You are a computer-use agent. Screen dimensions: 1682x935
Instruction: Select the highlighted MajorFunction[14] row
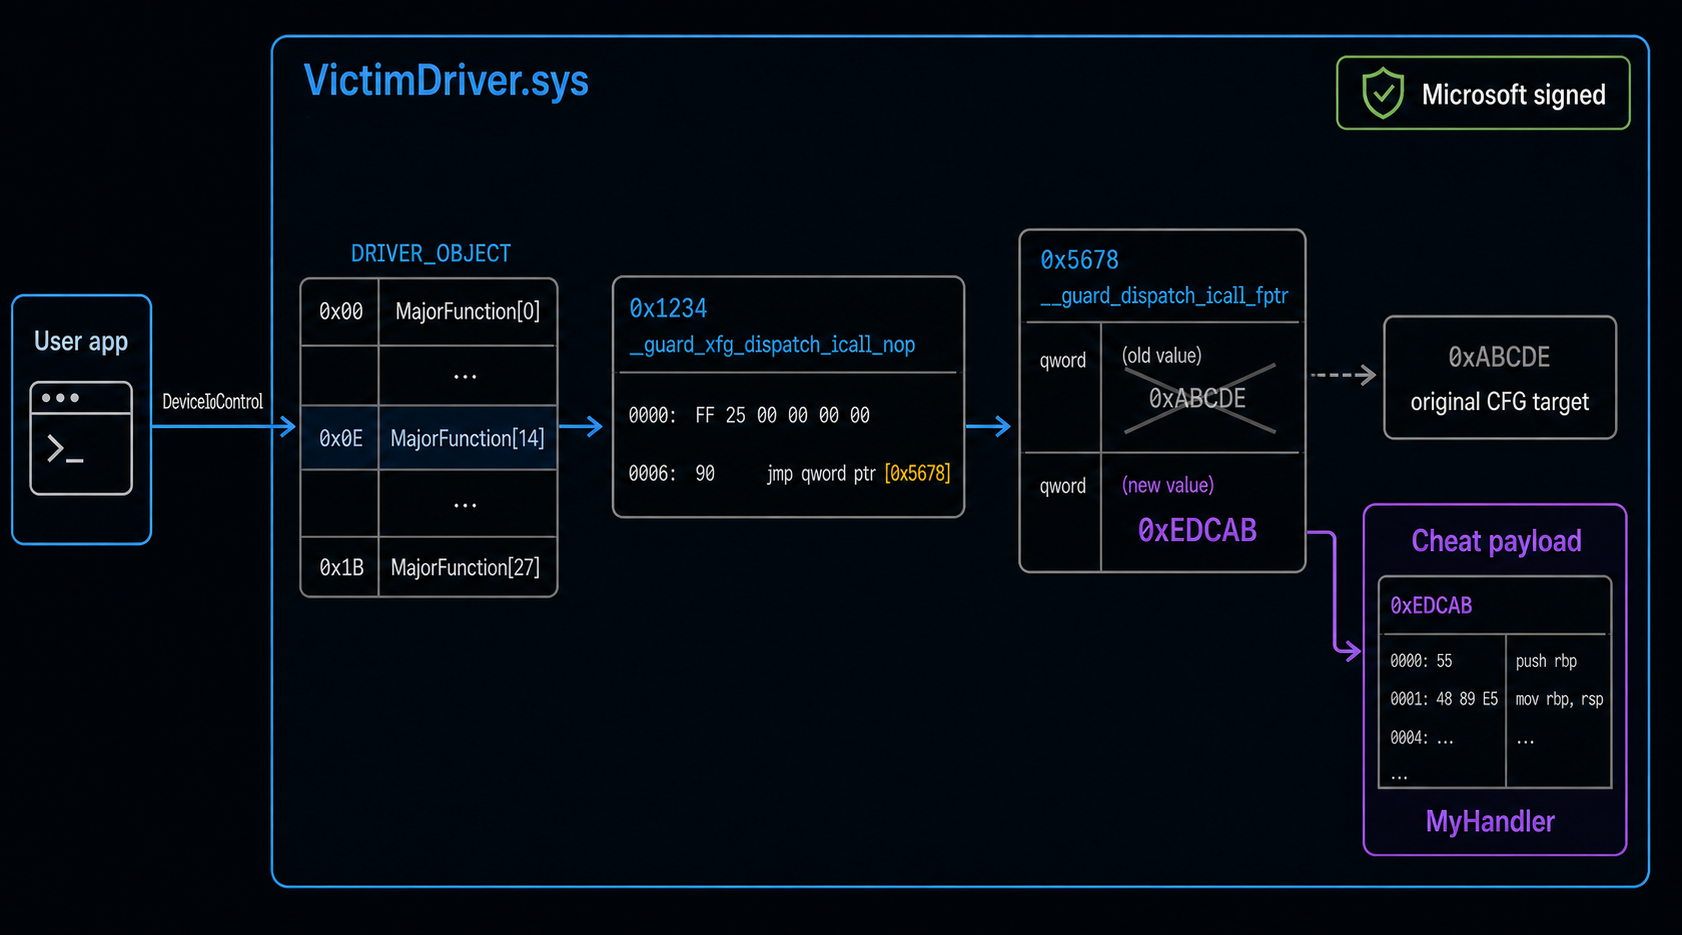point(429,438)
